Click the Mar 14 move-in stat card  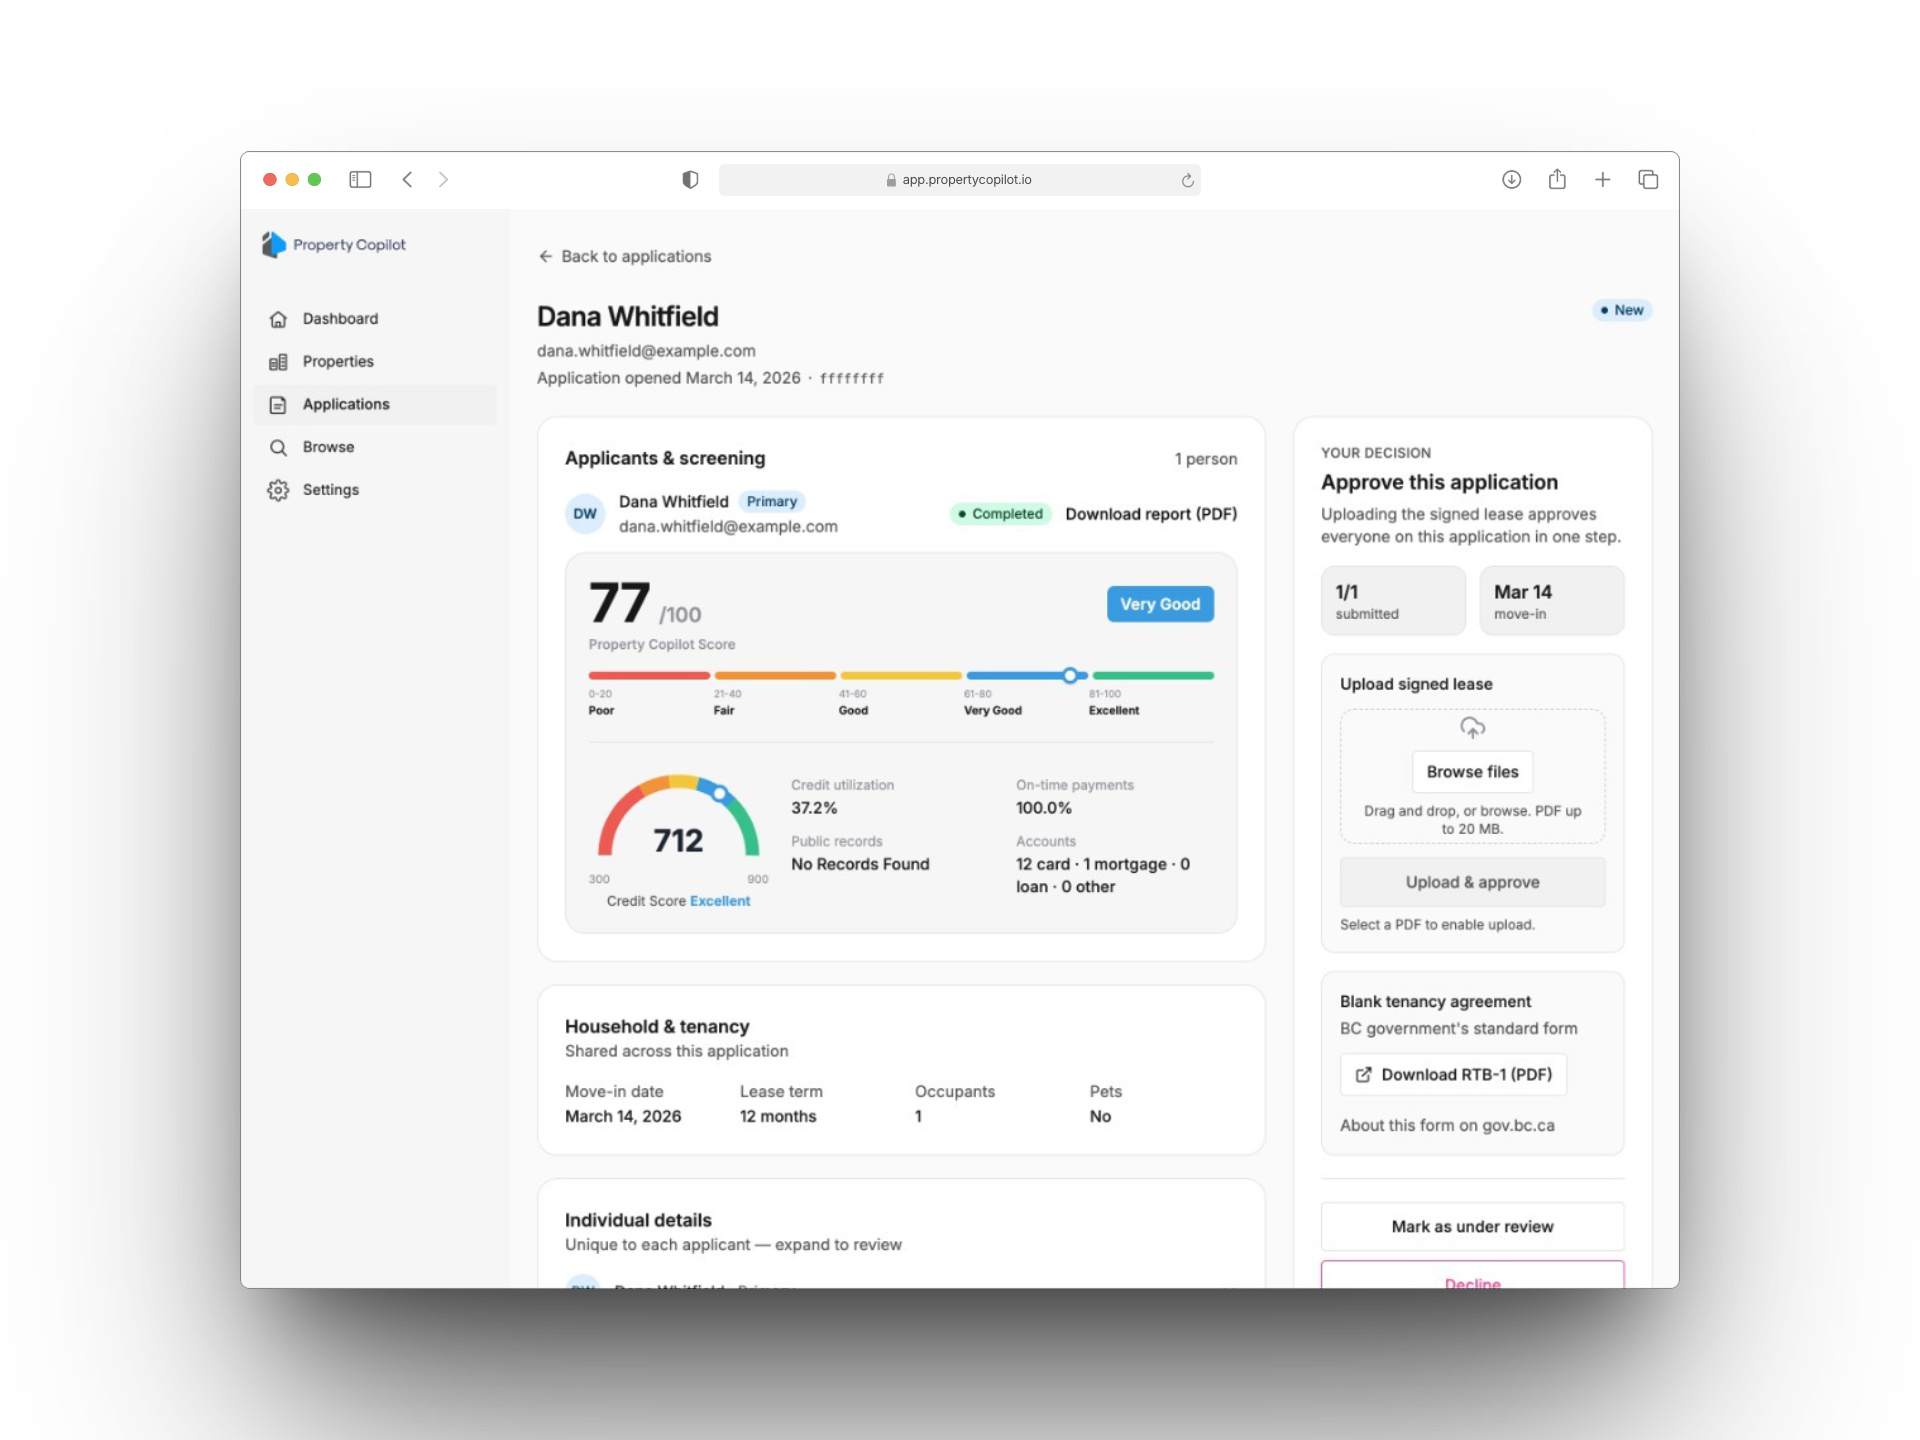tap(1552, 601)
